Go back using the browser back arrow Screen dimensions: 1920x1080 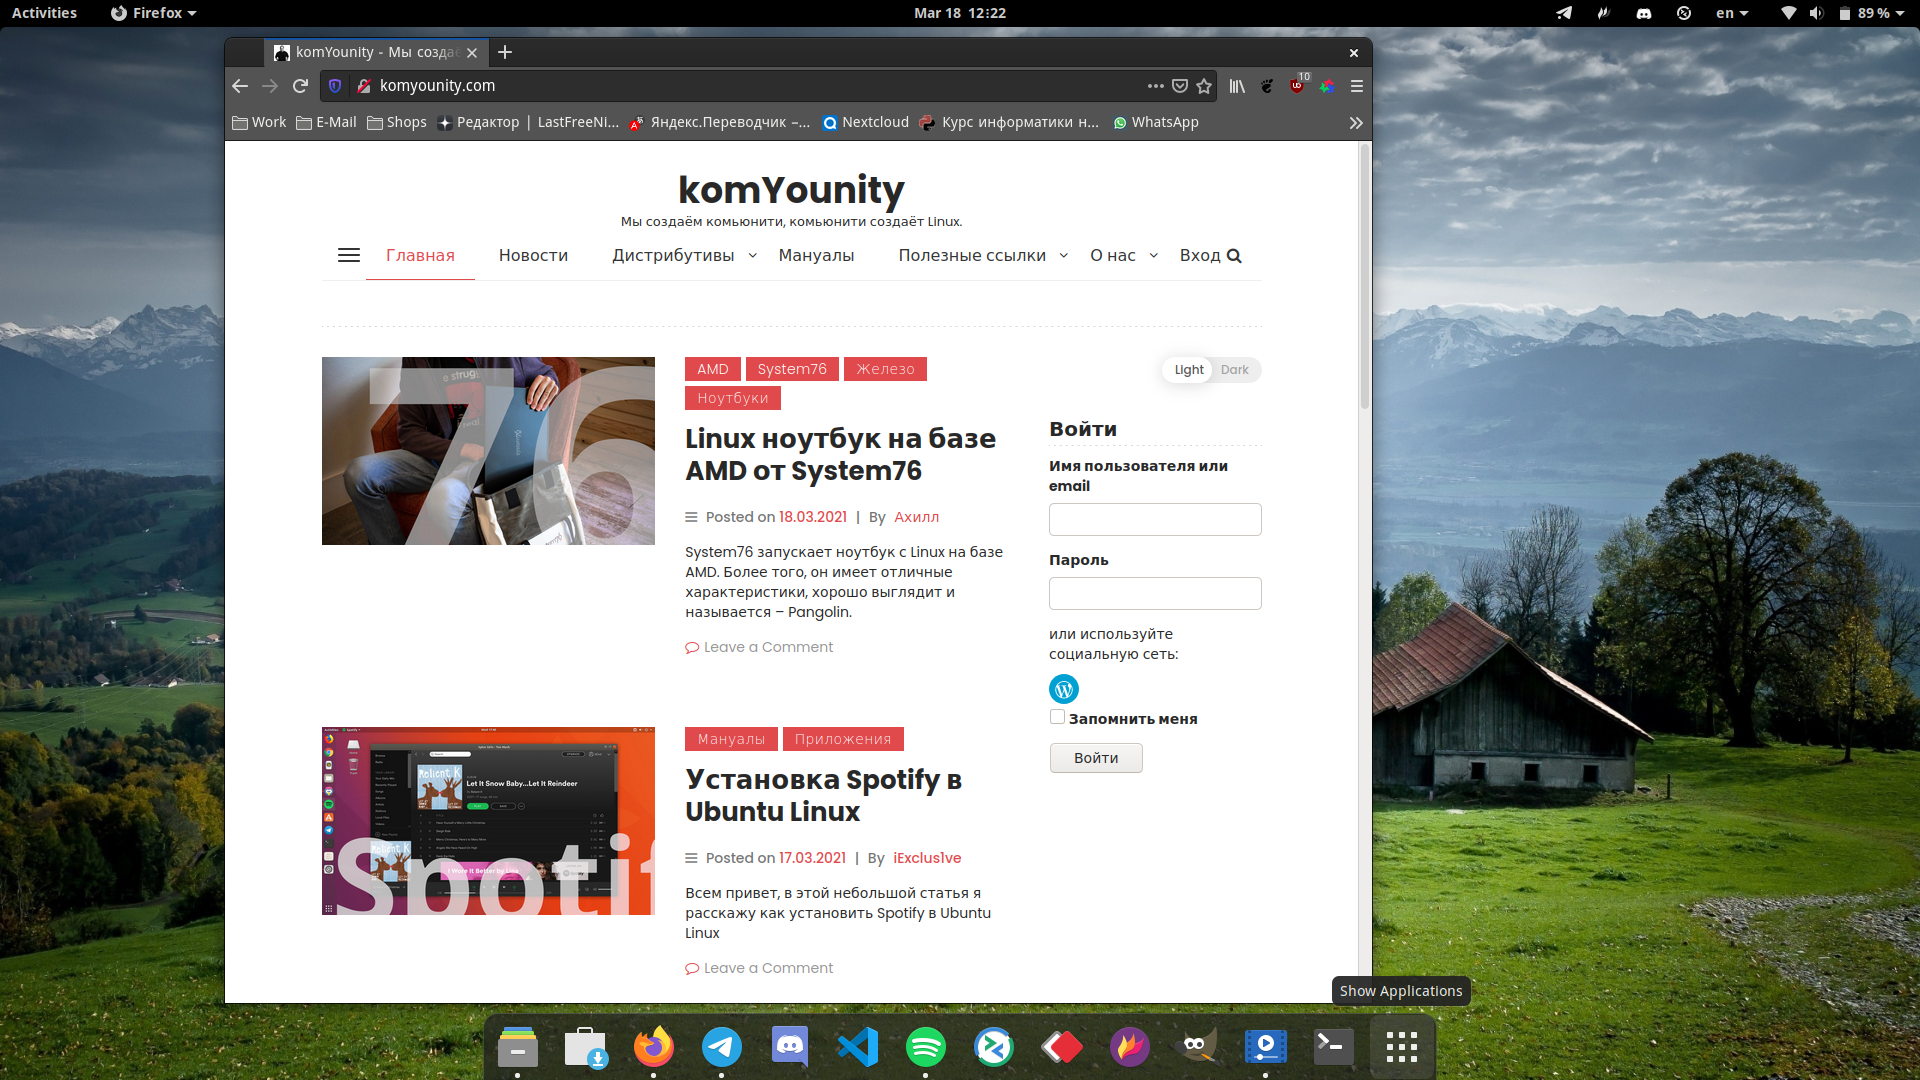240,86
